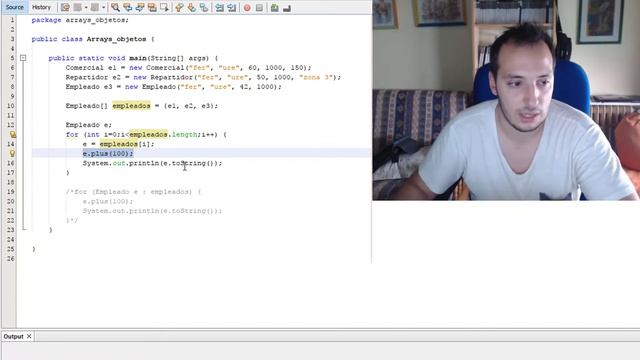Click 'System.out.println' on line 16
The height and width of the screenshot is (360, 640).
tap(121, 163)
